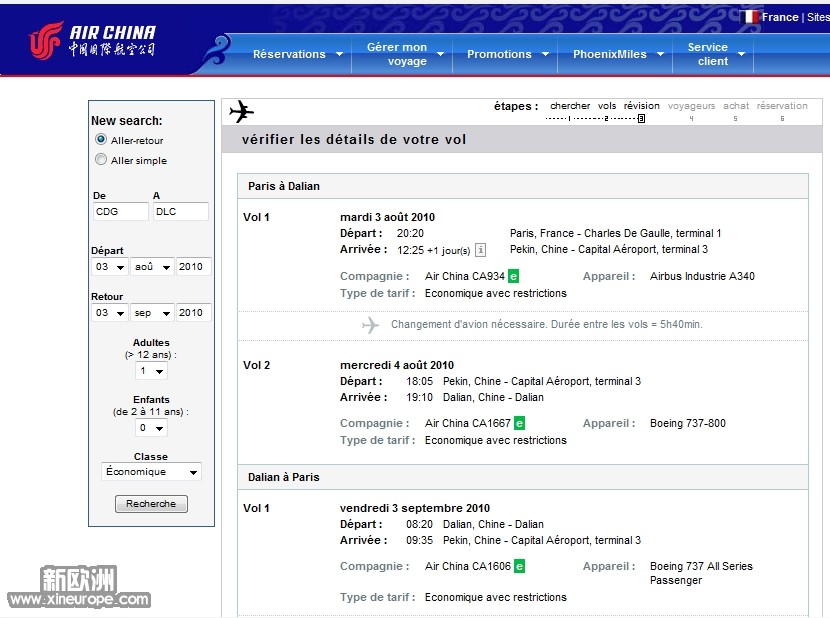Click the Paris à Dalian section header
Viewport: 830px width, 618px height.
522,186
